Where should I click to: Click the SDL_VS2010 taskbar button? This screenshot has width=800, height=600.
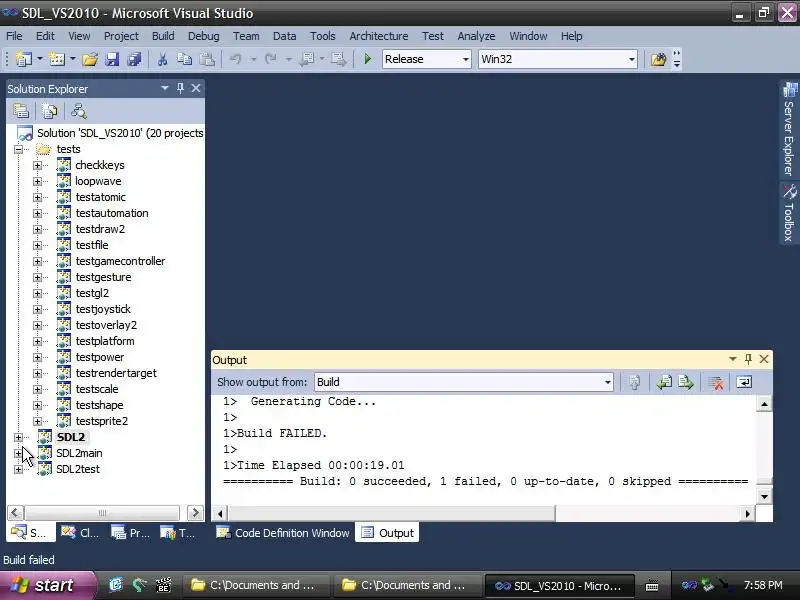coord(559,586)
